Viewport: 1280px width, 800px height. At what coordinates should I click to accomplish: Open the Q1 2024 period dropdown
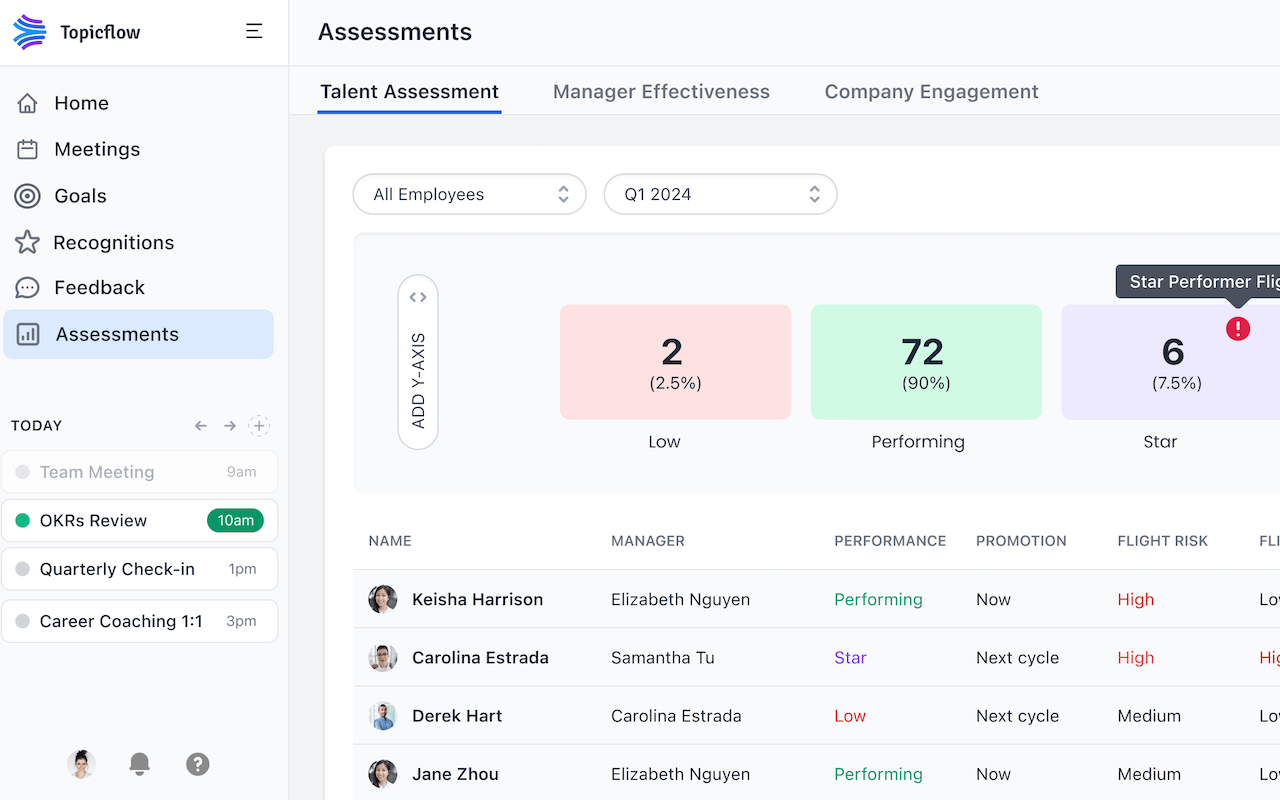coord(720,194)
